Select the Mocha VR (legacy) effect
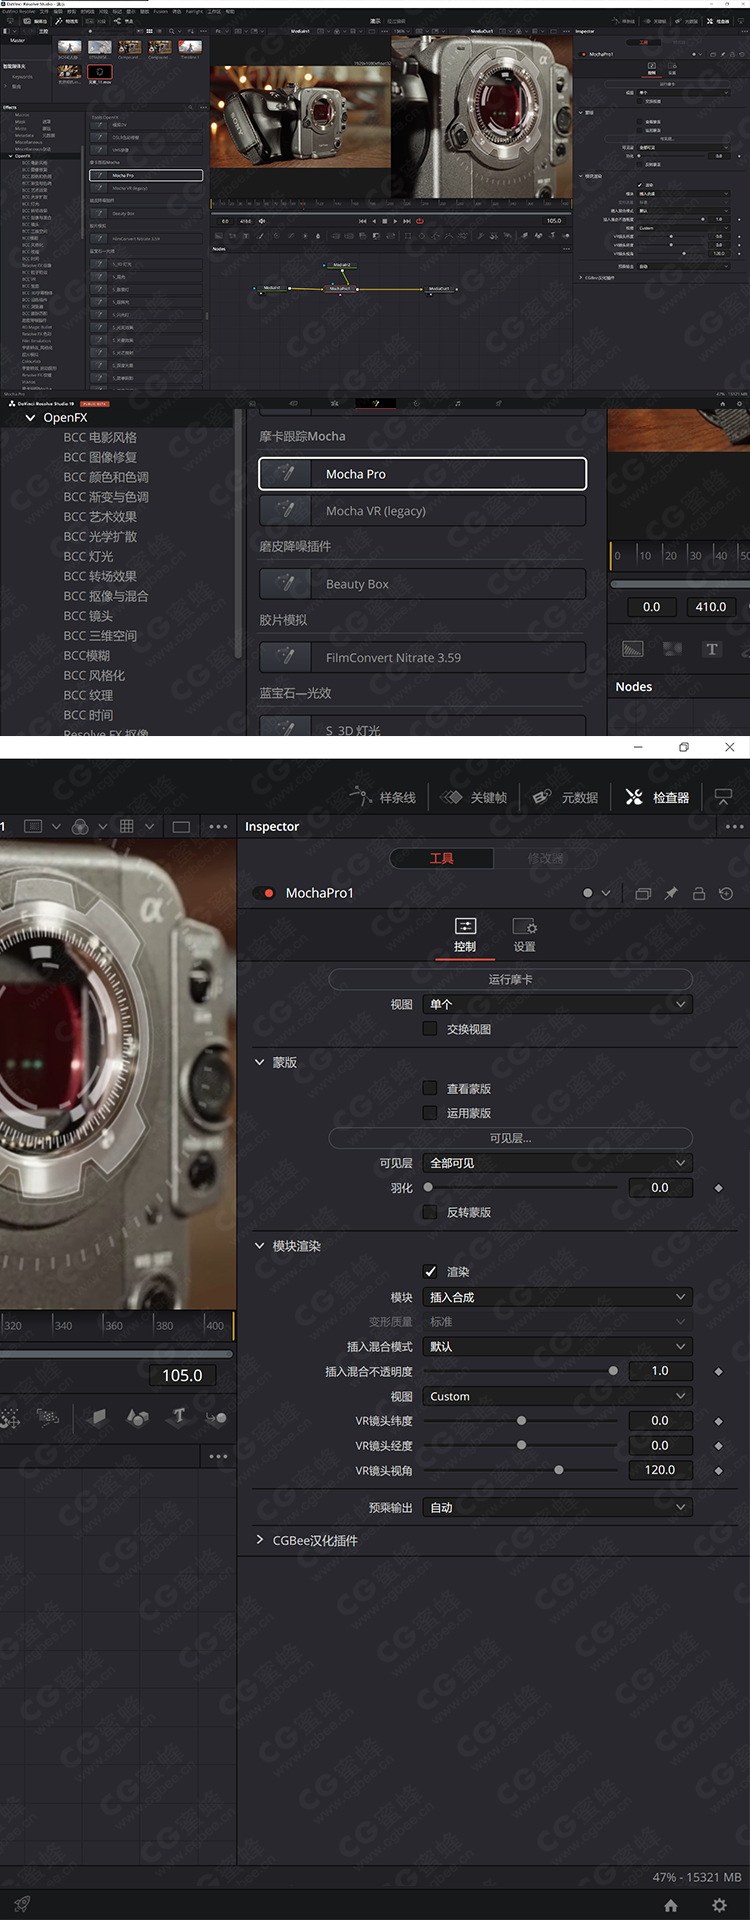 click(422, 511)
